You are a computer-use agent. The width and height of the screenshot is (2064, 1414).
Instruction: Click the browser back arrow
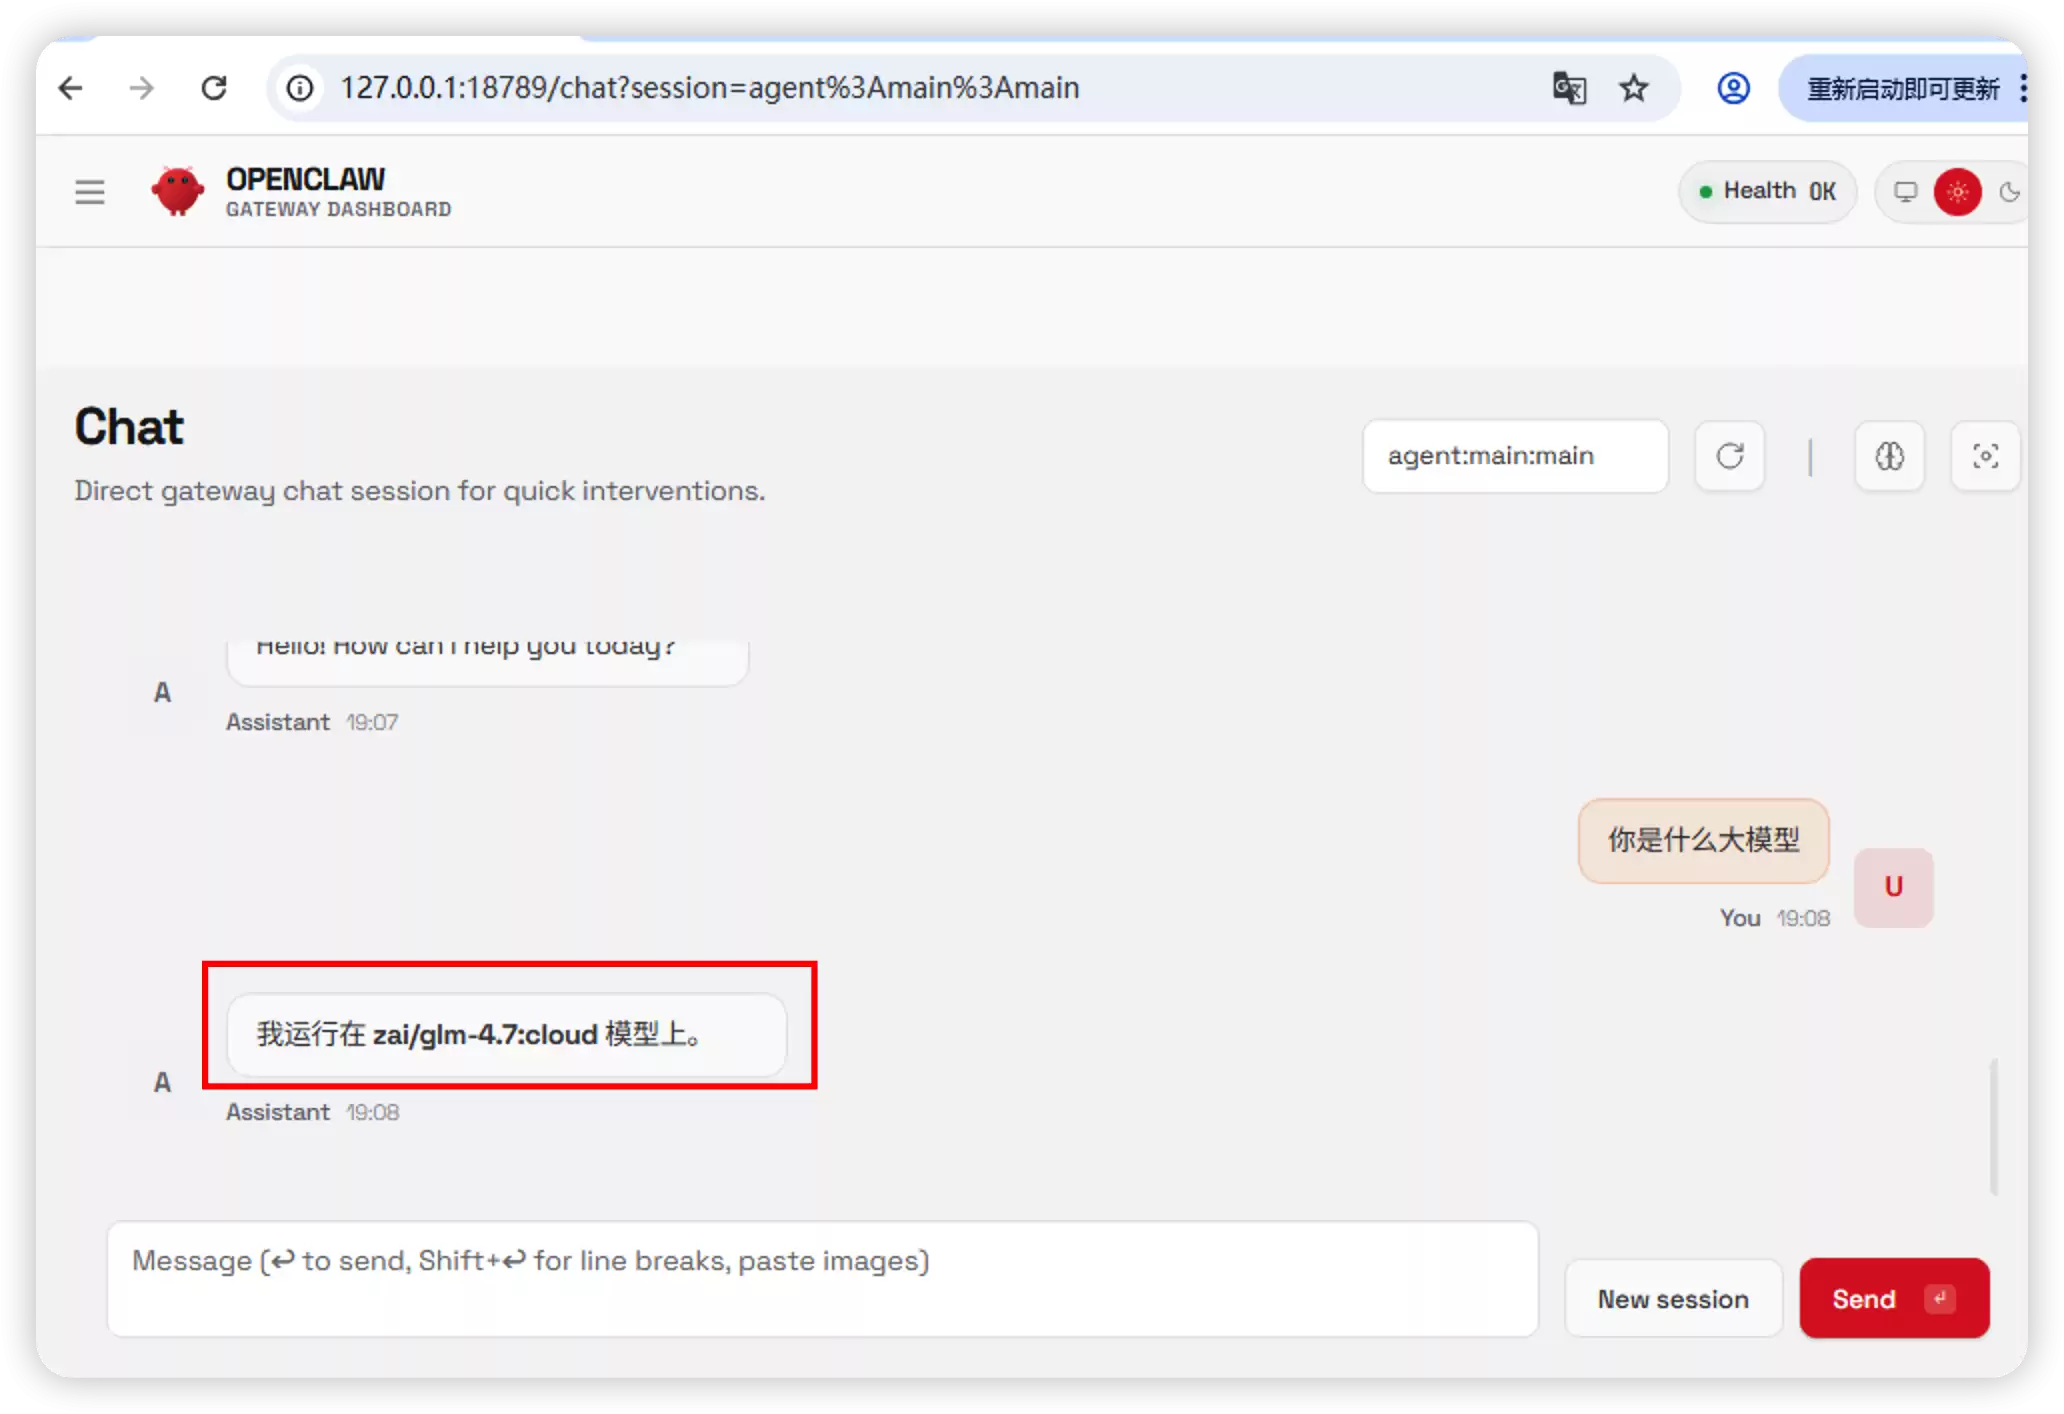point(70,88)
